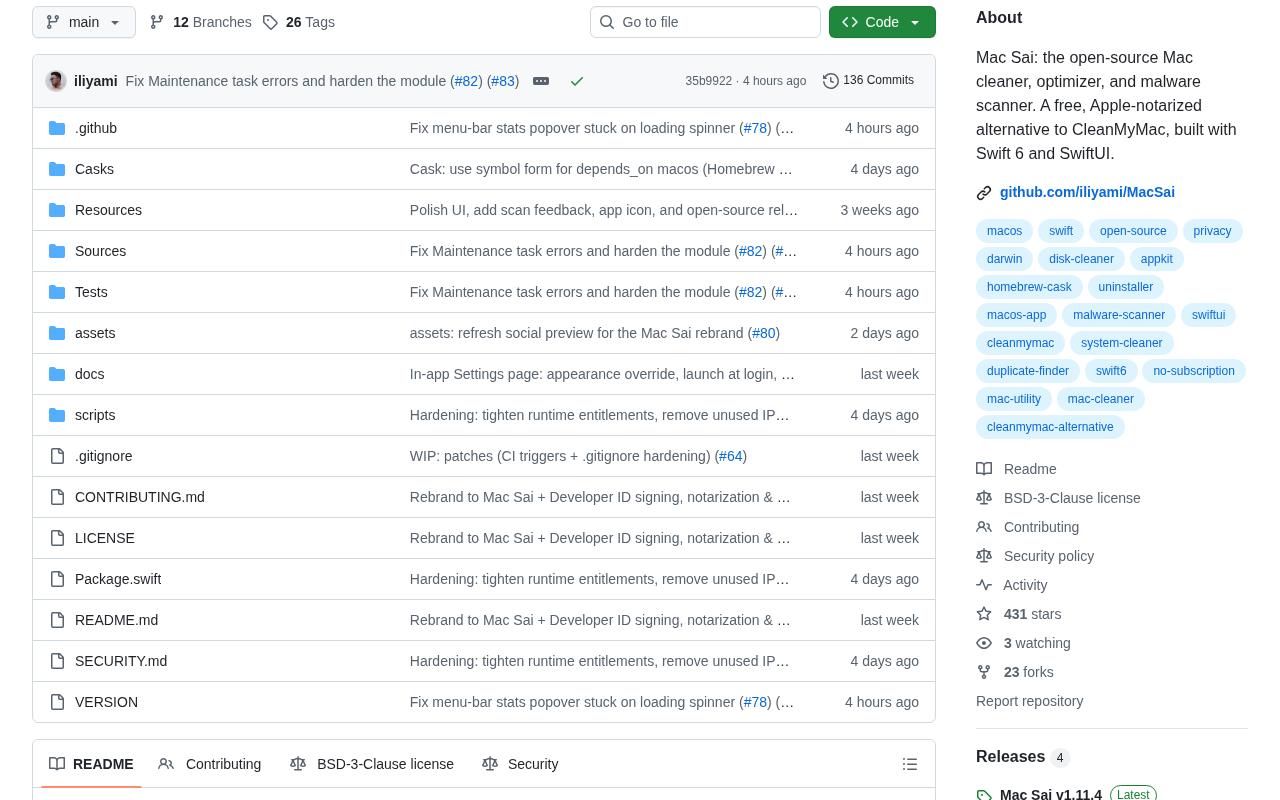Open iliyami author profile link
The width and height of the screenshot is (1280, 800).
point(96,81)
